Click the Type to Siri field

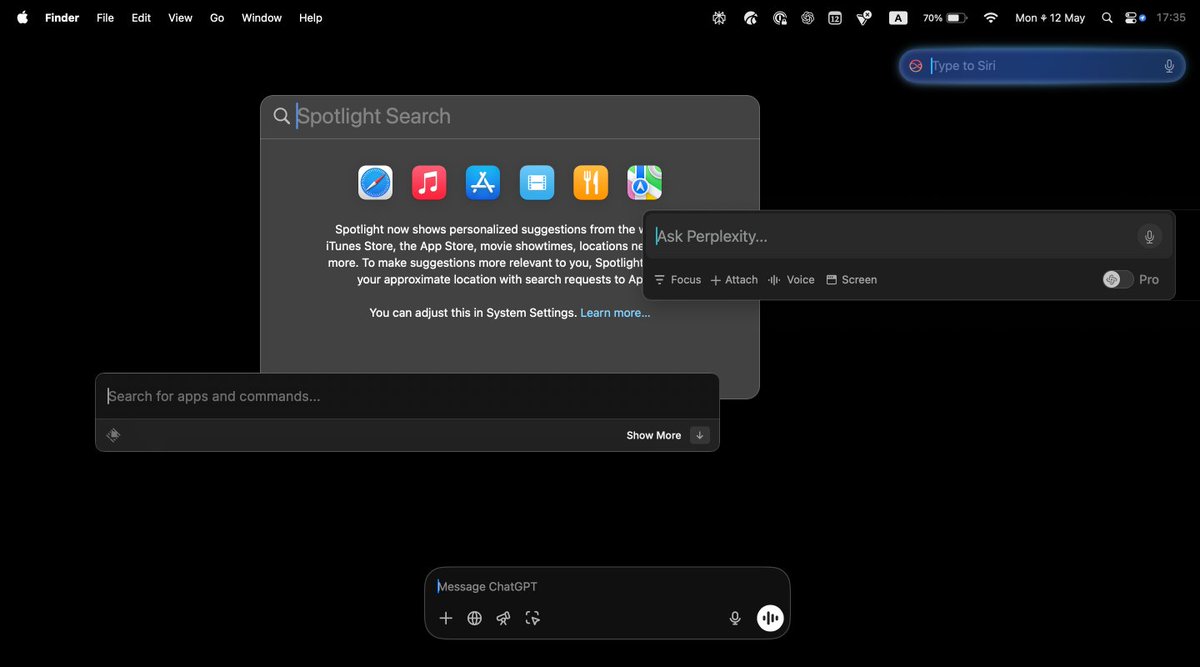click(1043, 66)
